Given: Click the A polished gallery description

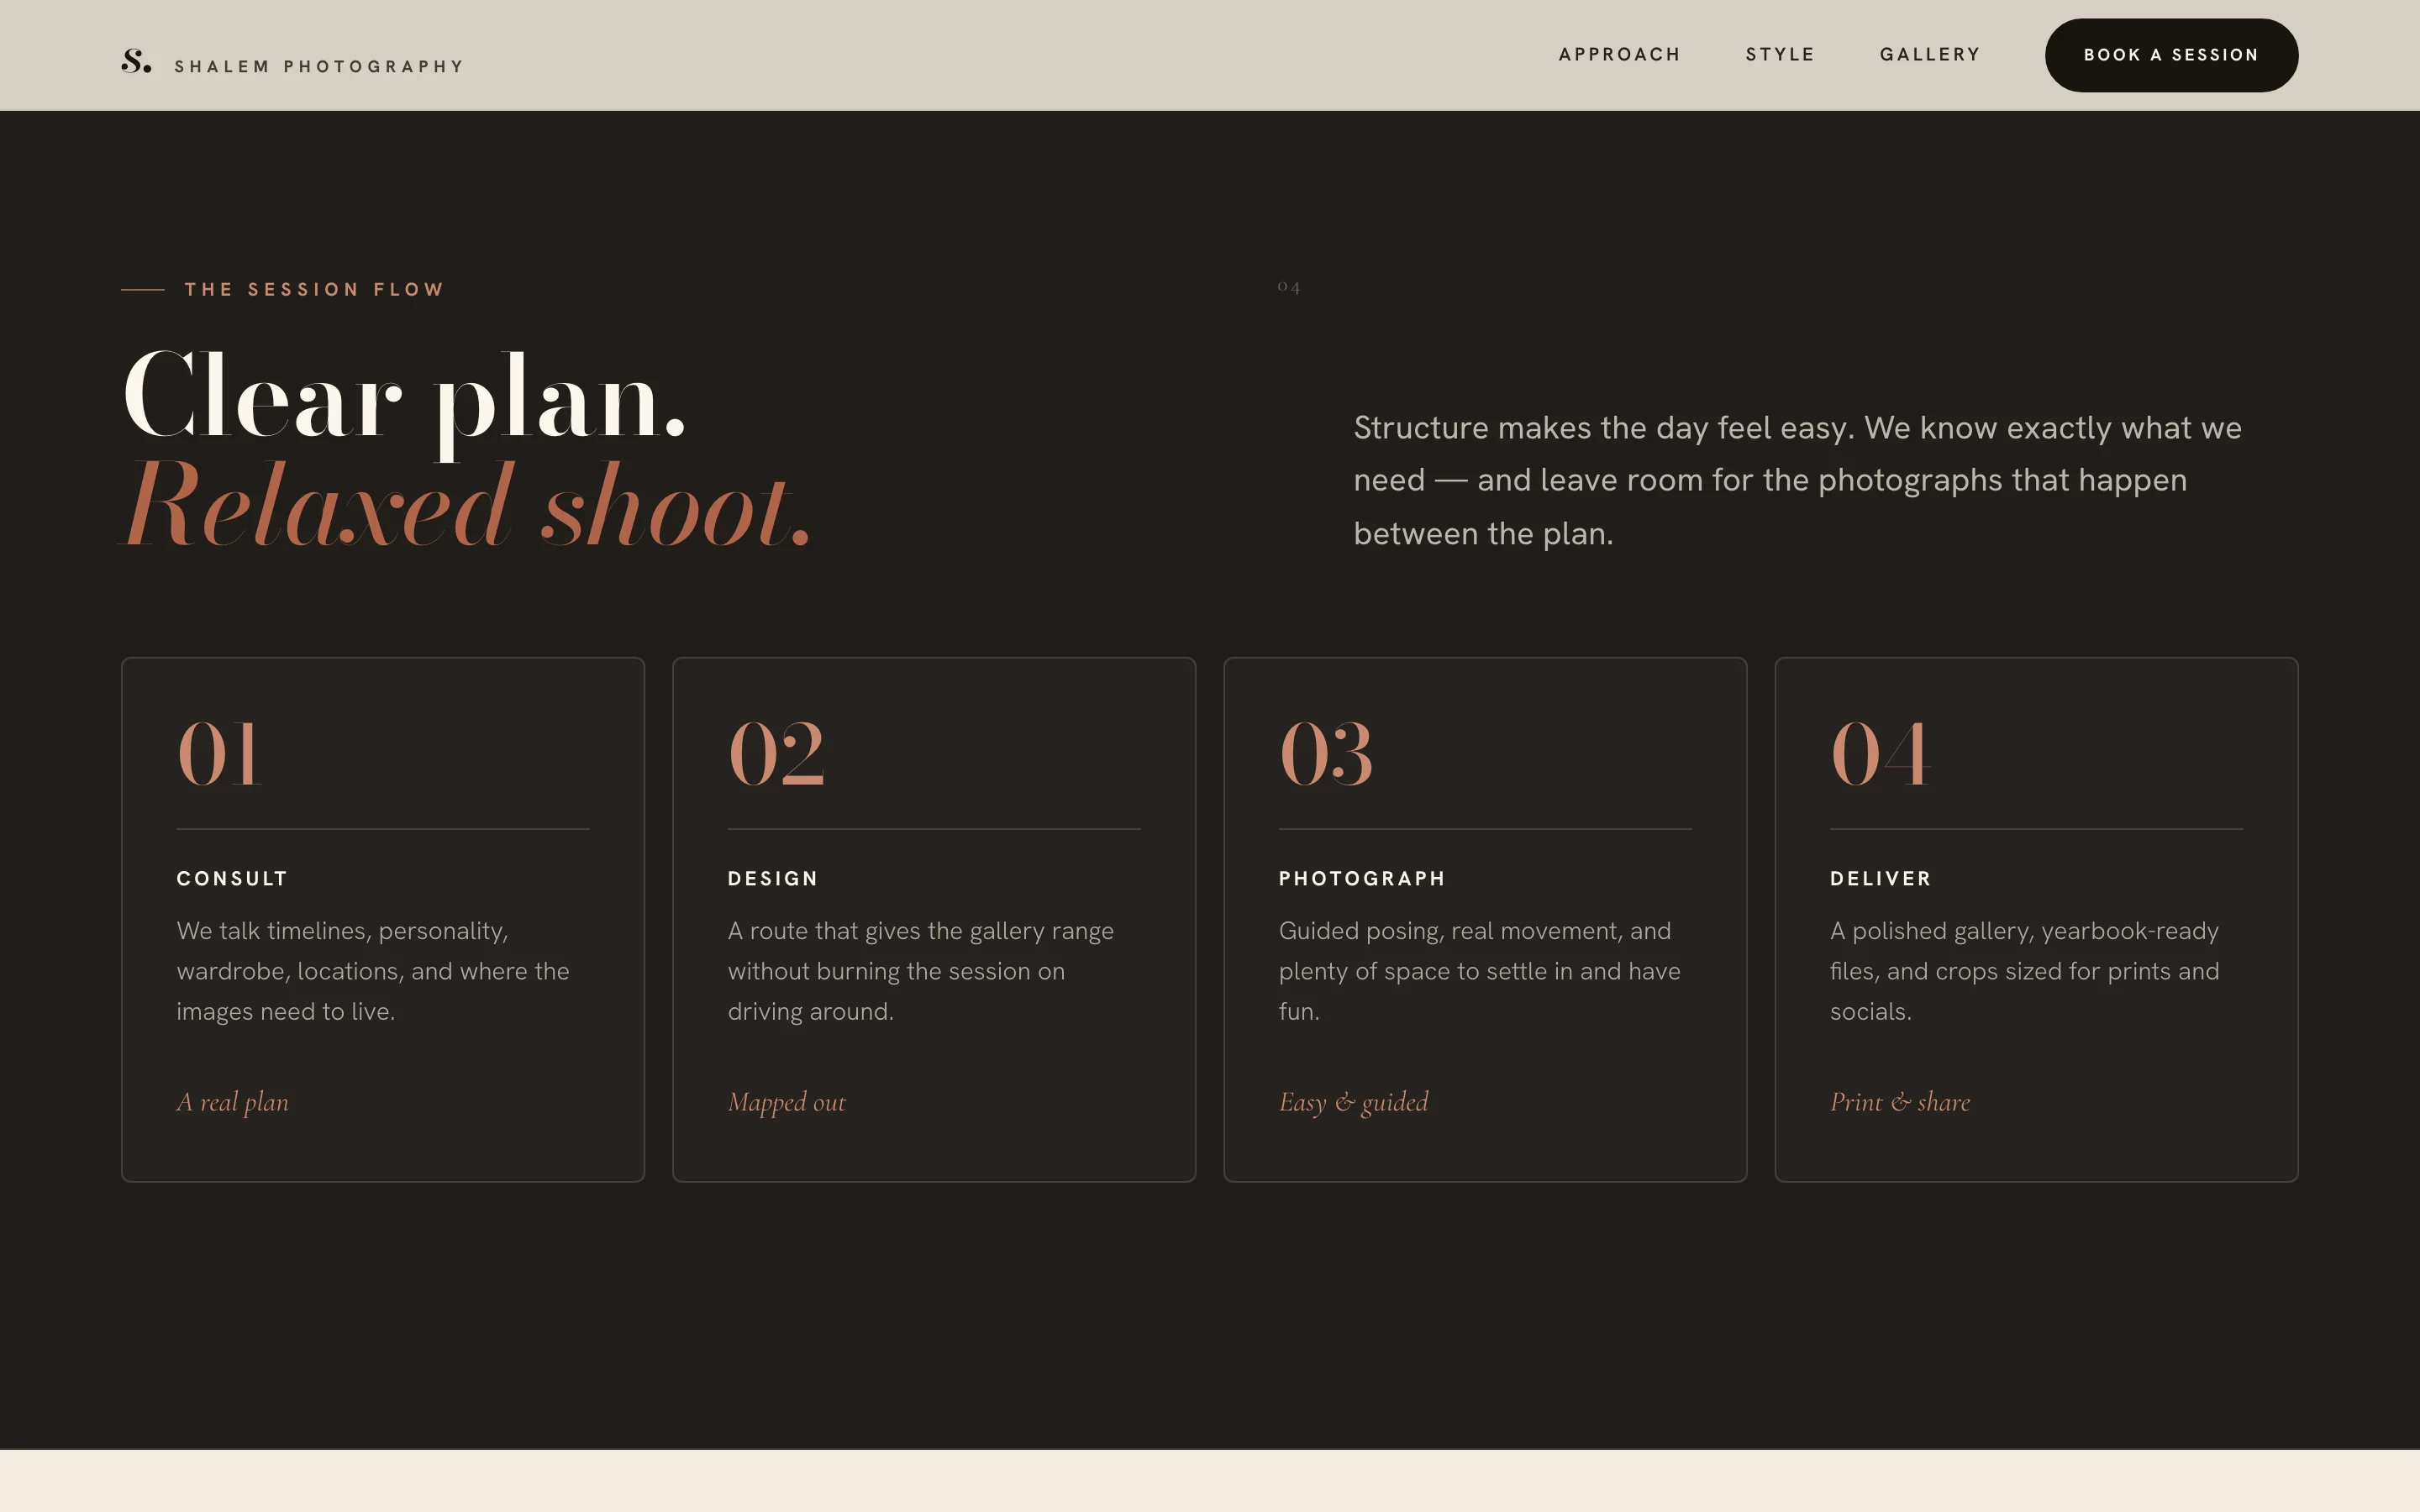Looking at the screenshot, I should click(2025, 971).
